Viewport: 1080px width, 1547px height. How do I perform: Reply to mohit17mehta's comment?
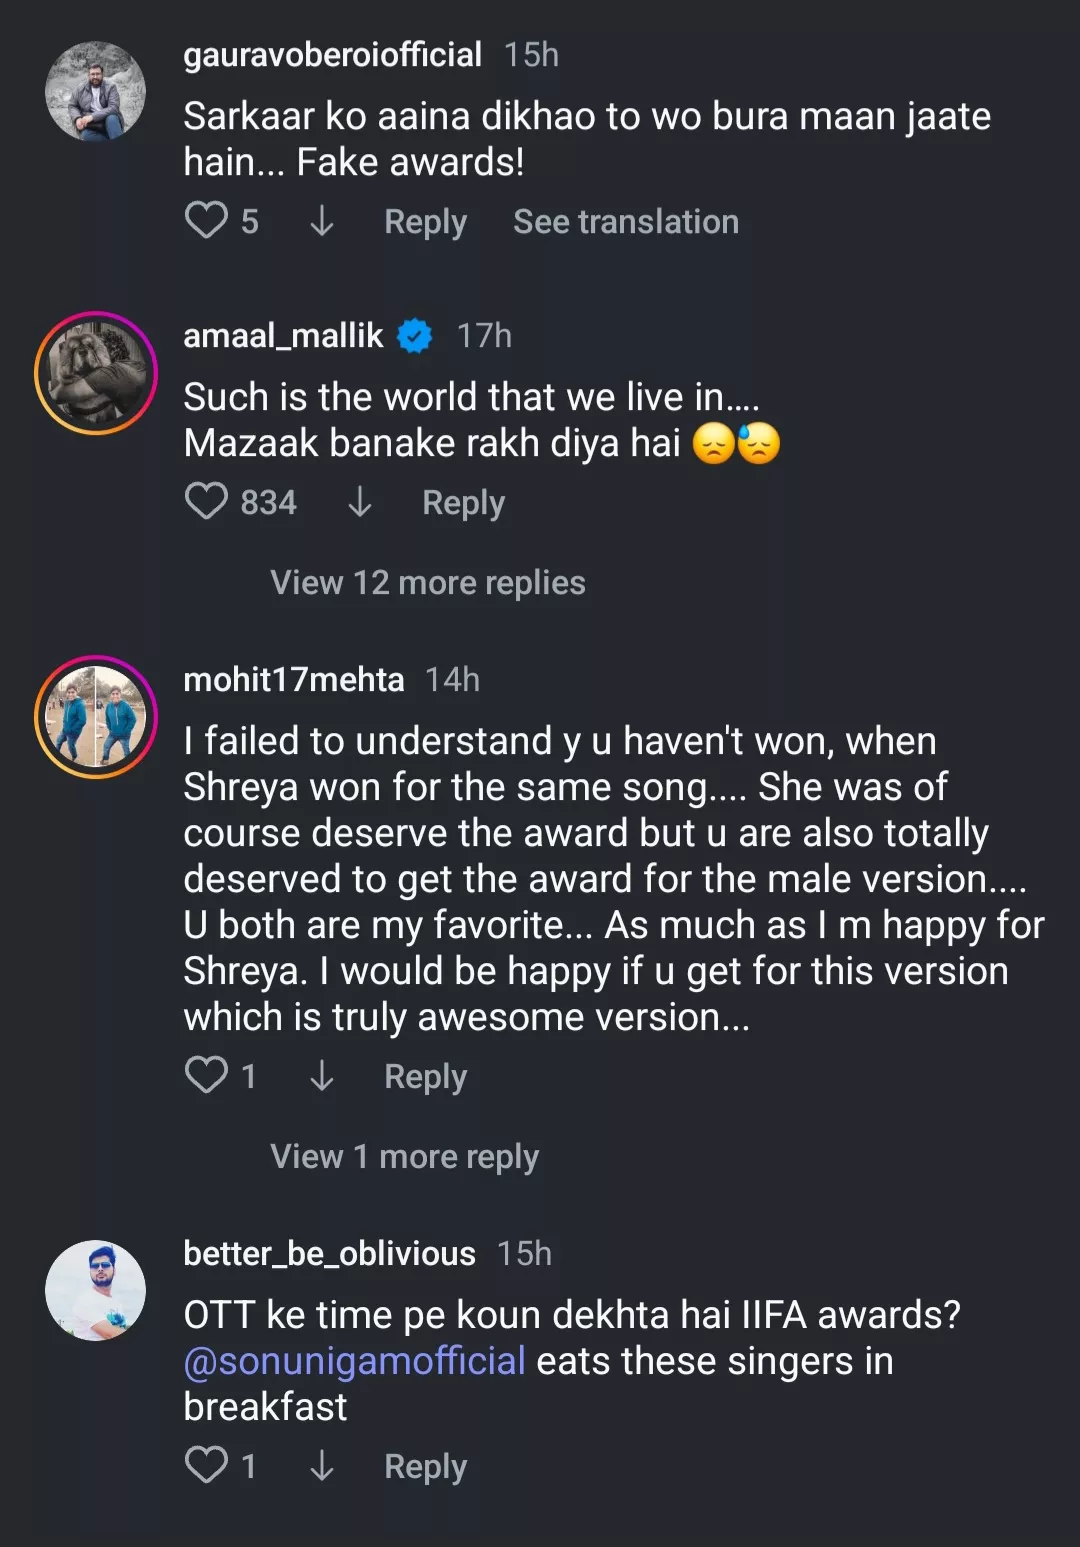425,1076
